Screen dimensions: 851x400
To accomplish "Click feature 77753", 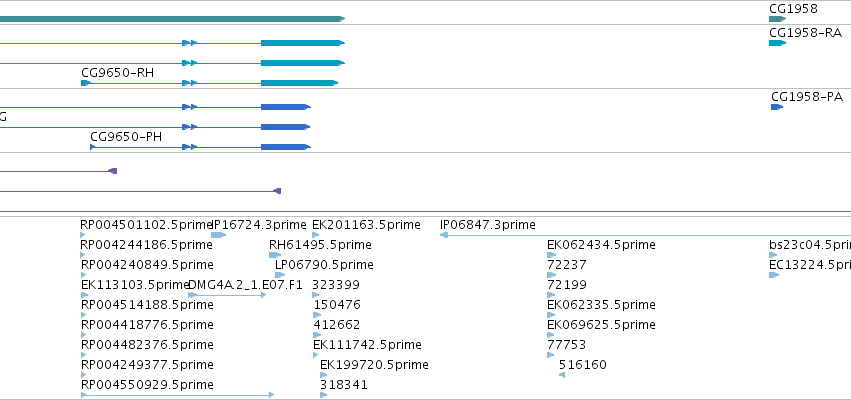I will pos(567,345).
